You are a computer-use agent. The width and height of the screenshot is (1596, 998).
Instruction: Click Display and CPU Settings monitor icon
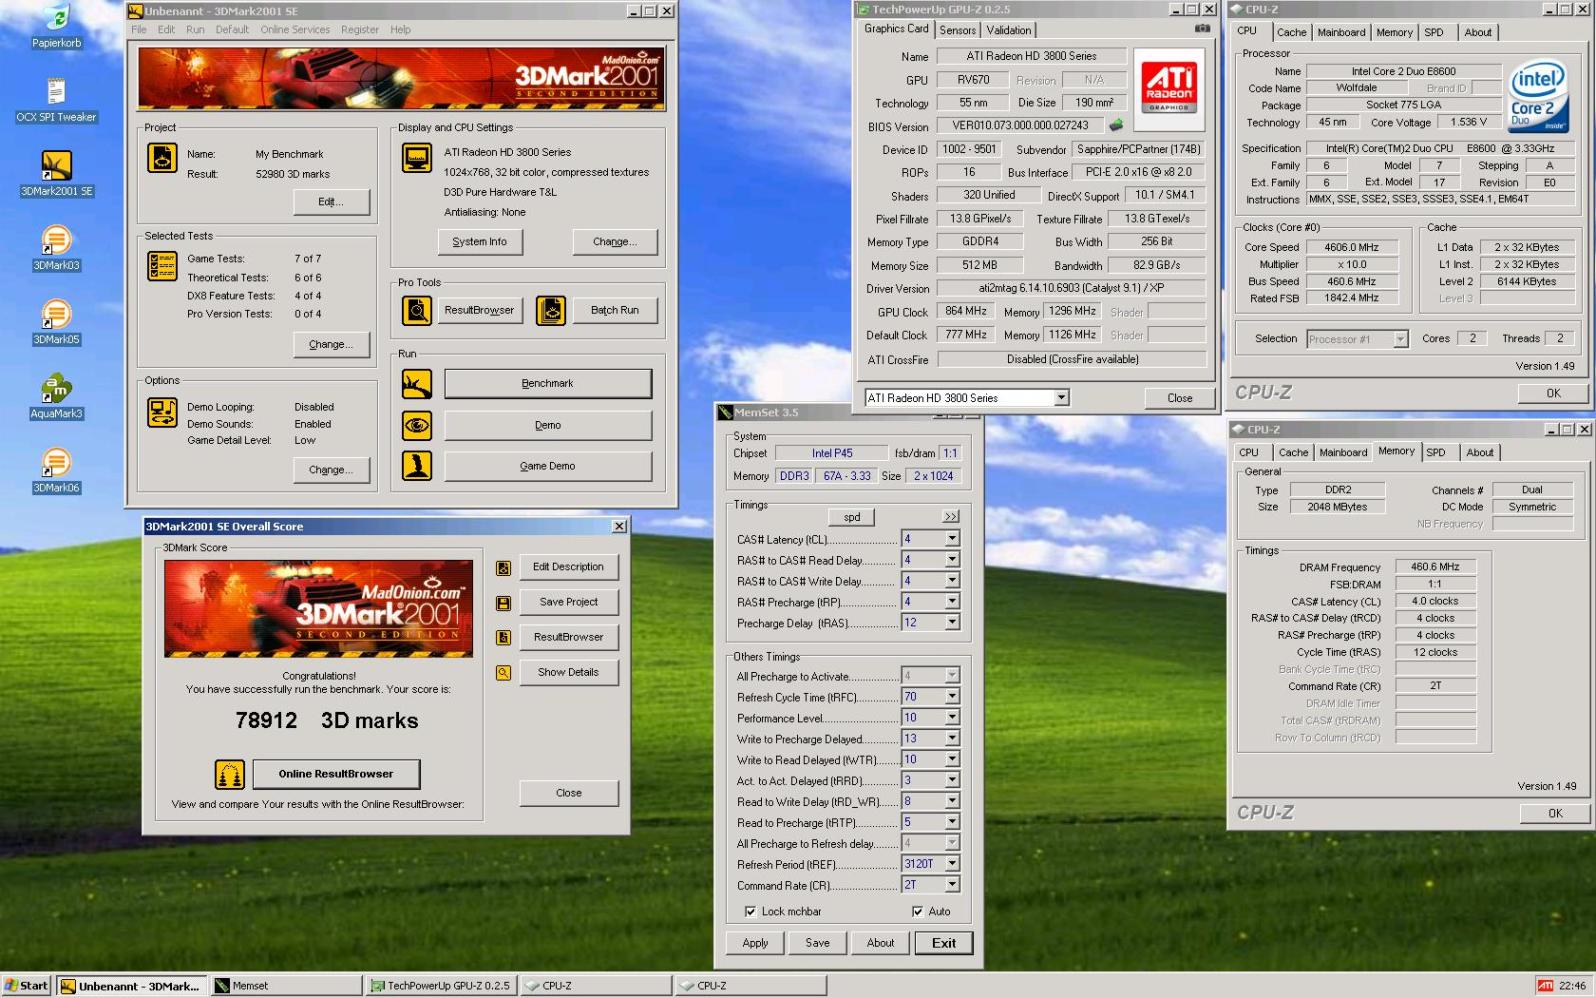coord(417,157)
